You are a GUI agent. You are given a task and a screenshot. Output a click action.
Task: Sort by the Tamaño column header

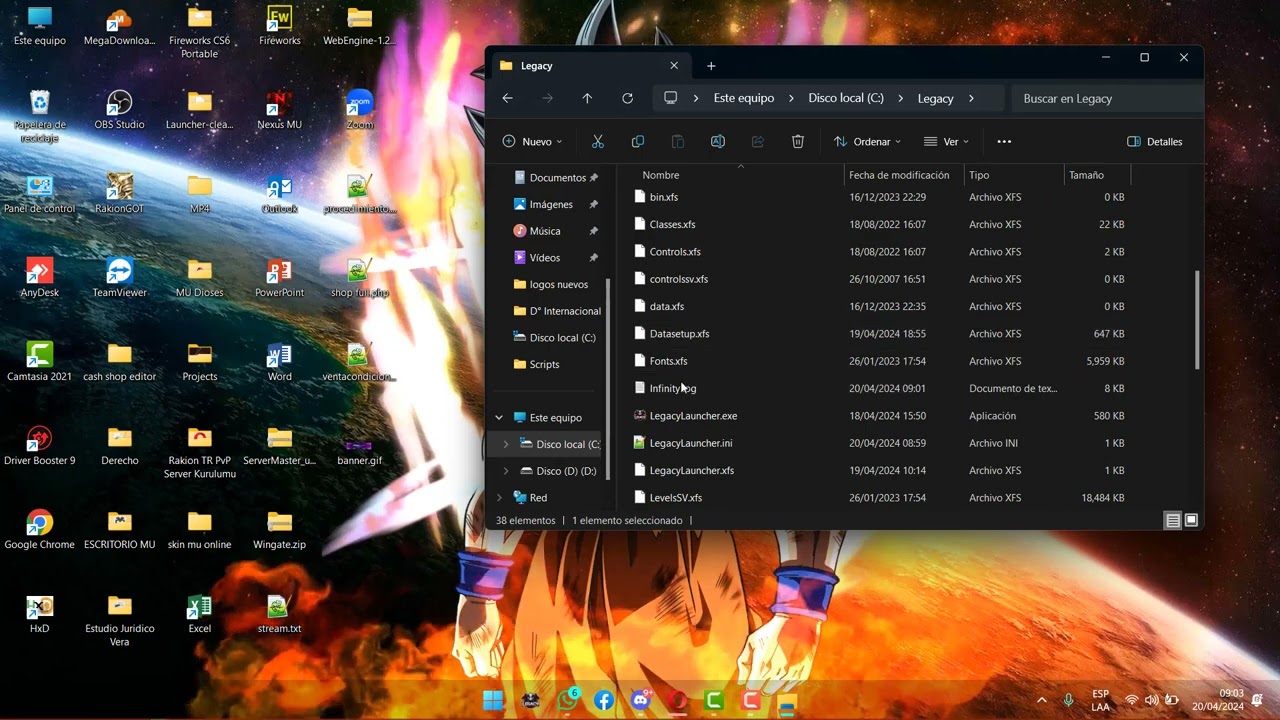[x=1097, y=175]
